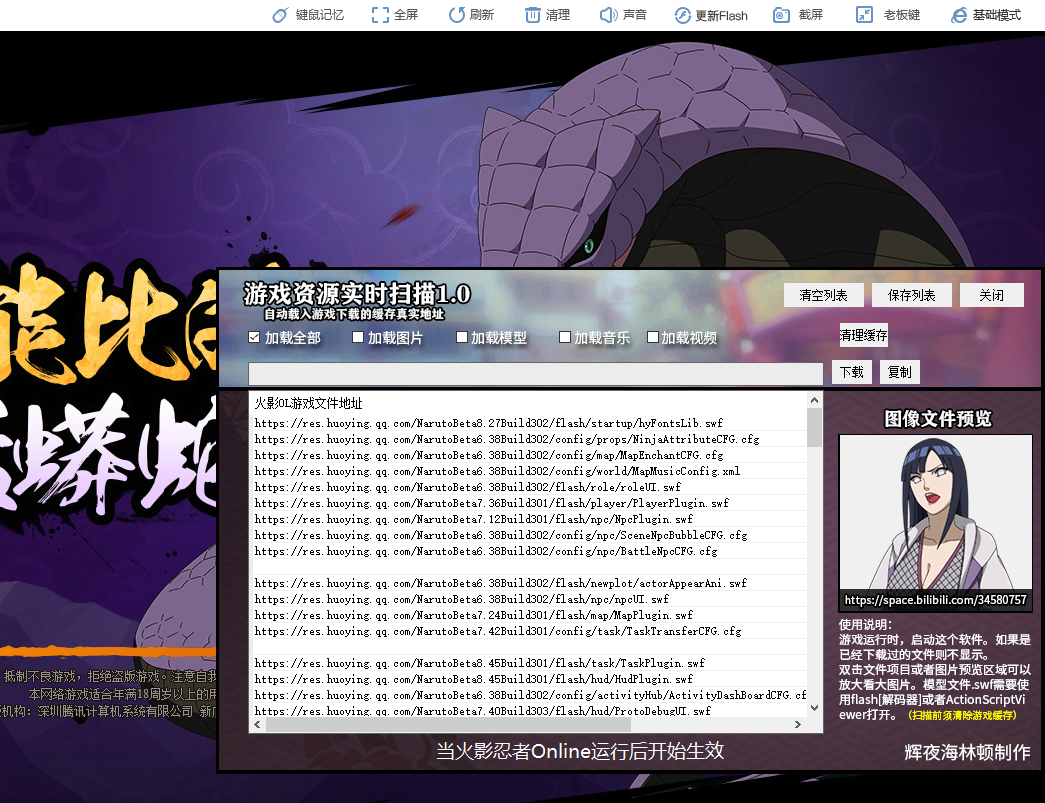Click the list's scroll up arrow
Image resolution: width=1045 pixels, height=803 pixels.
coord(814,400)
